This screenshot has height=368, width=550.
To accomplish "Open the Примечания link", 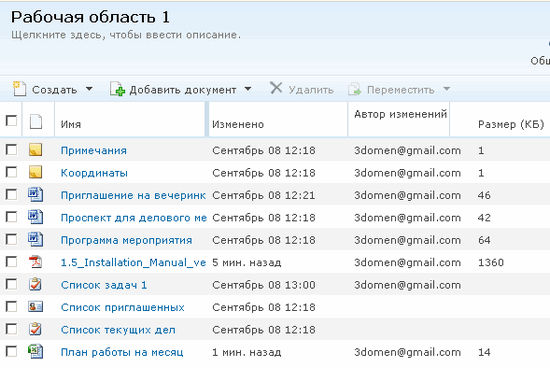I will pyautogui.click(x=94, y=150).
